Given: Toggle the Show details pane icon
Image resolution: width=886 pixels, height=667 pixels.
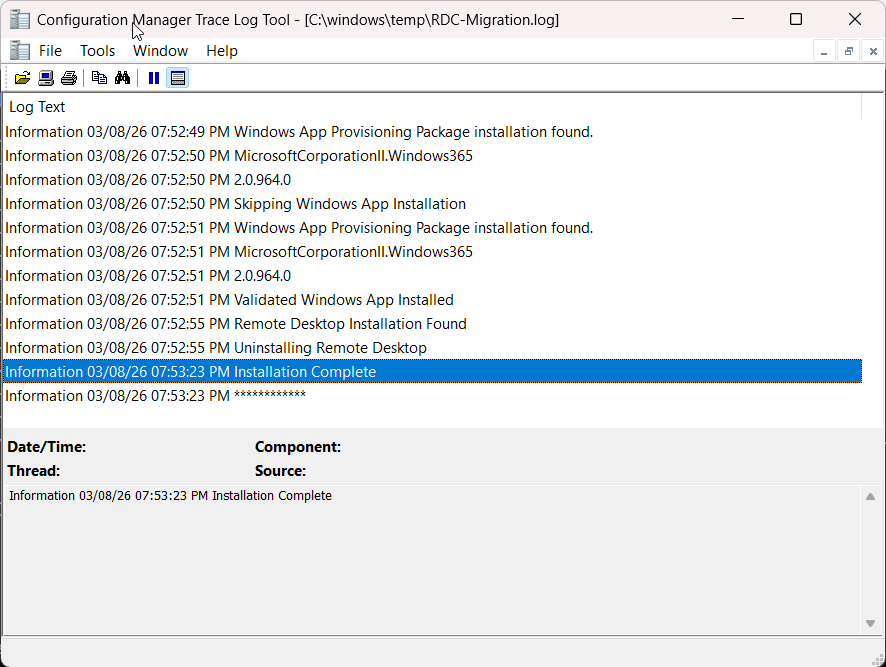Looking at the screenshot, I should click(177, 78).
